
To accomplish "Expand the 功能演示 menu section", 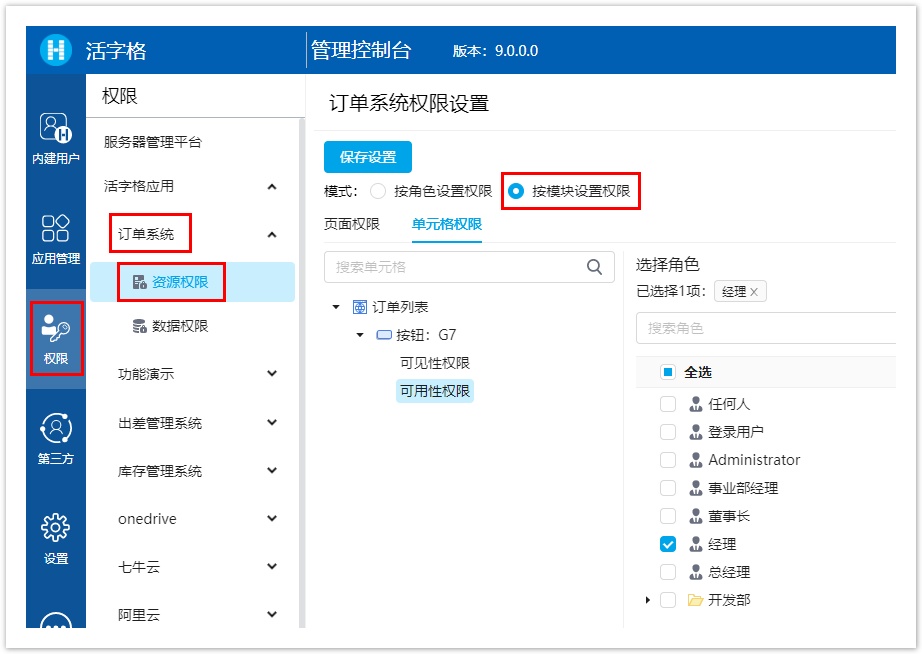I will pyautogui.click(x=272, y=374).
